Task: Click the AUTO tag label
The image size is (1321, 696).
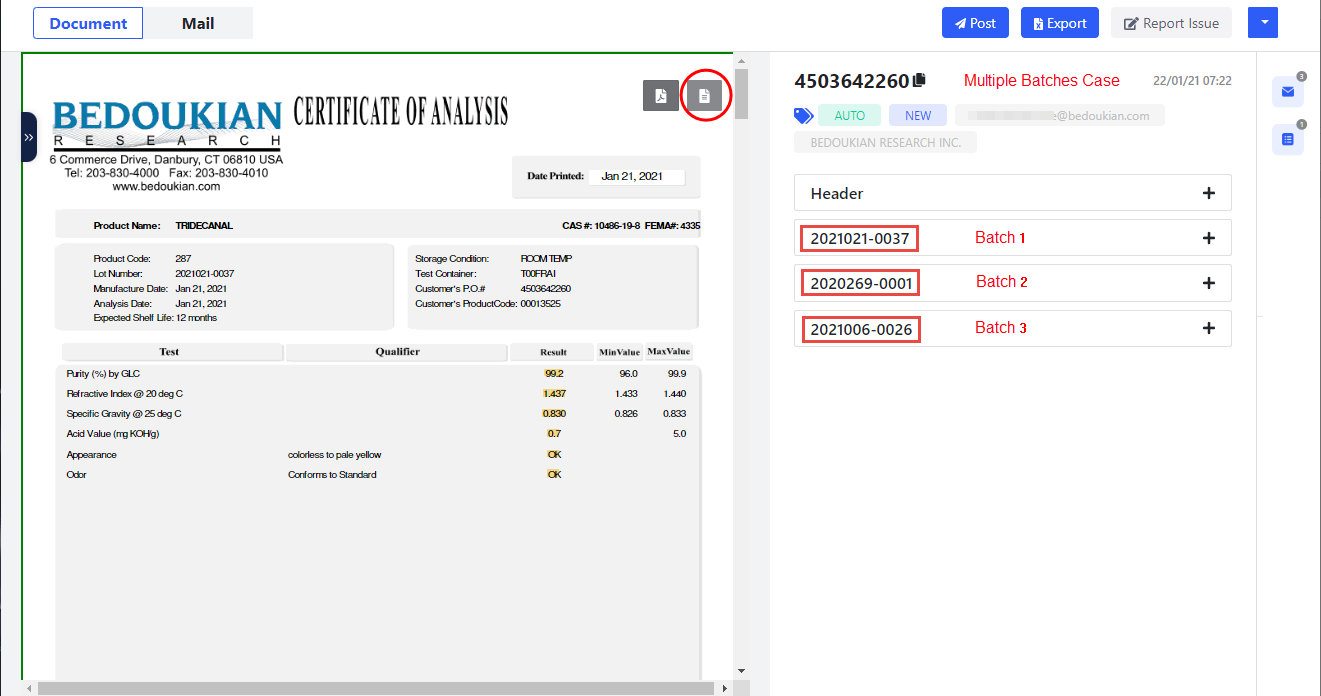Action: click(849, 116)
